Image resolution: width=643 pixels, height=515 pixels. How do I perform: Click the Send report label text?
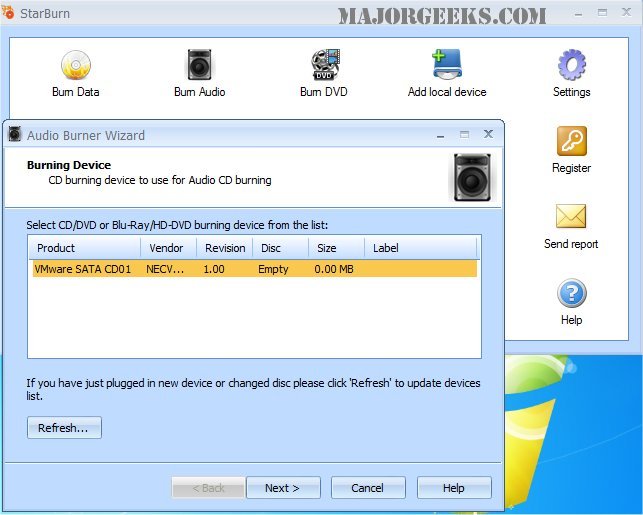tap(571, 244)
